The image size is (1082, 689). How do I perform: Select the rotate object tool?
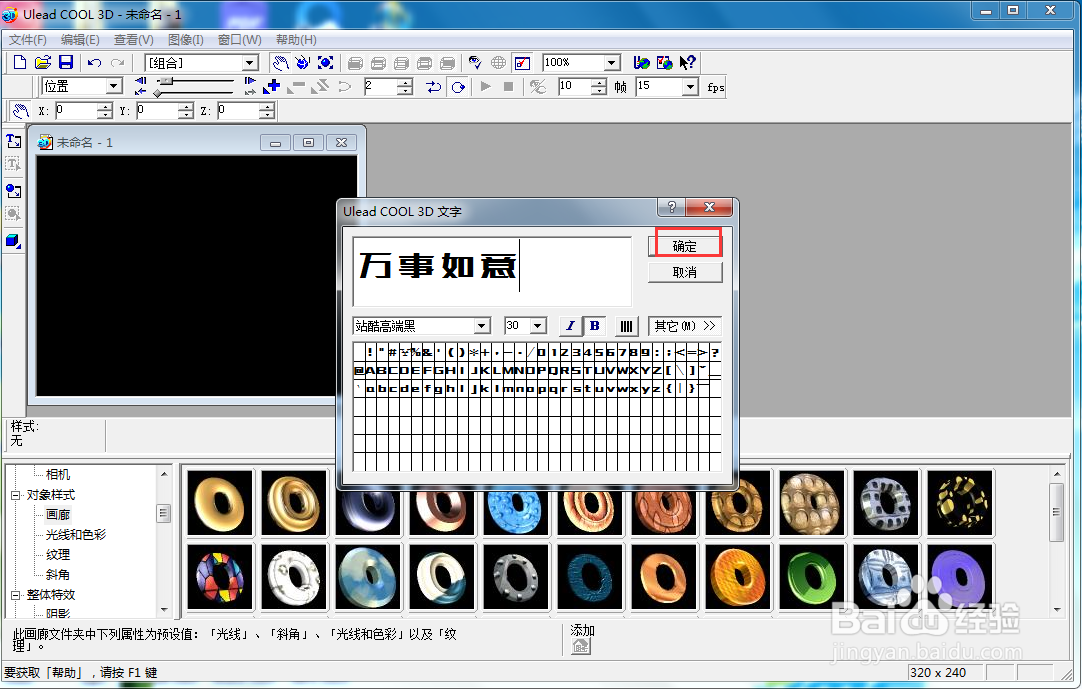pyautogui.click(x=303, y=63)
